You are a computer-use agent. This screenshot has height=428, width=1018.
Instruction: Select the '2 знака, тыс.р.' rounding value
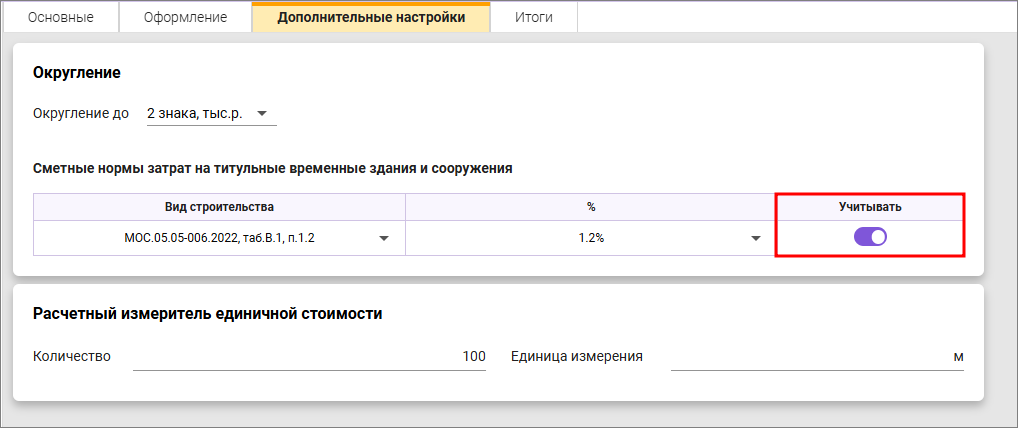point(194,114)
